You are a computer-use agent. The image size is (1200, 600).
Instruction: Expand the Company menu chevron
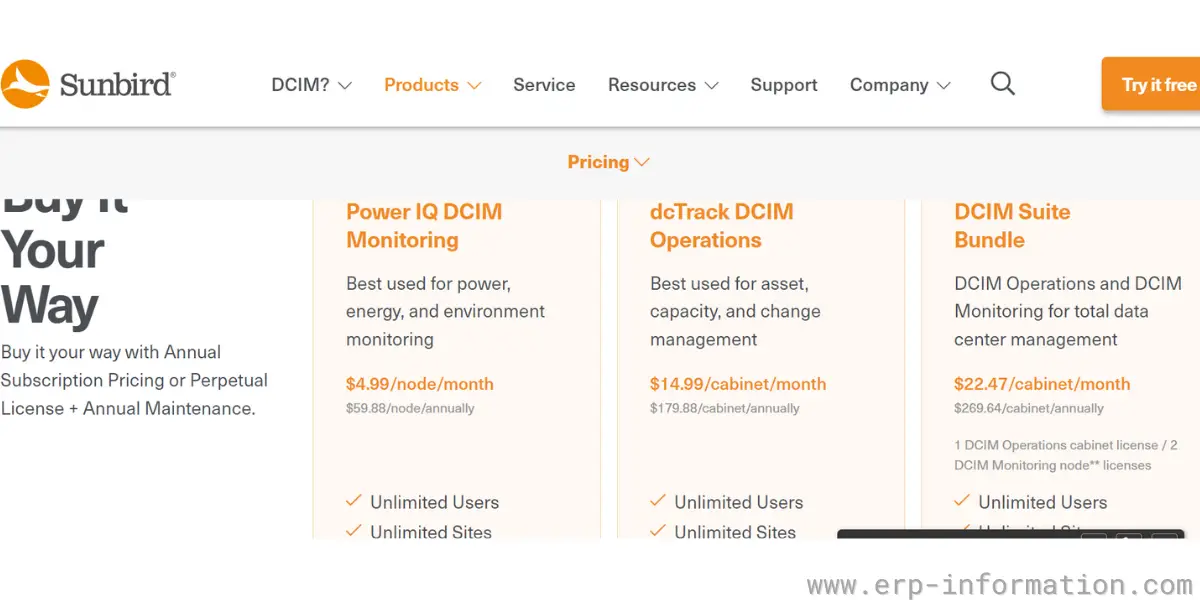pyautogui.click(x=943, y=86)
